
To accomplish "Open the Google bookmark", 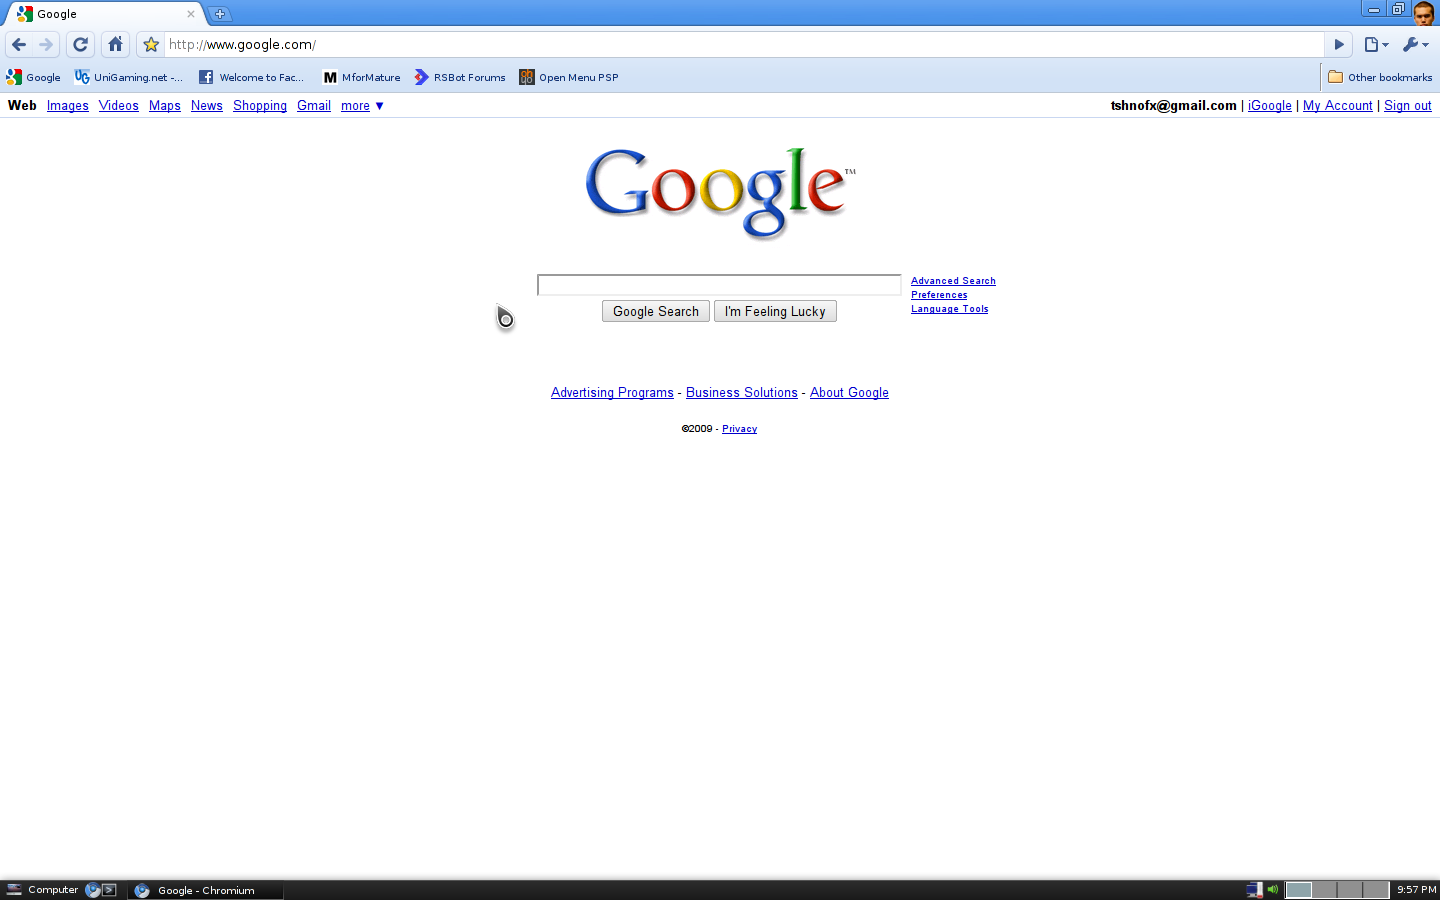I will click(x=34, y=77).
